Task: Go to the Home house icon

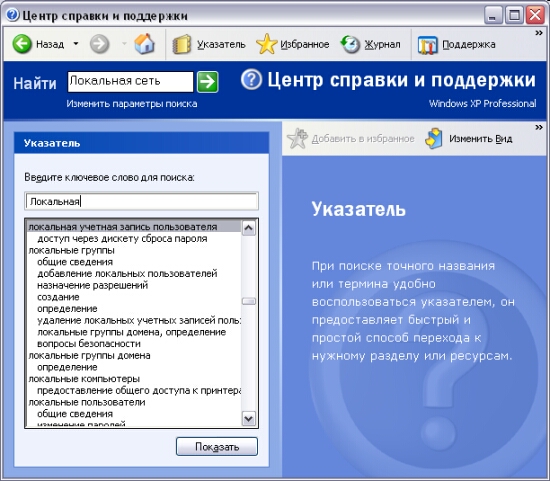Action: click(x=145, y=44)
